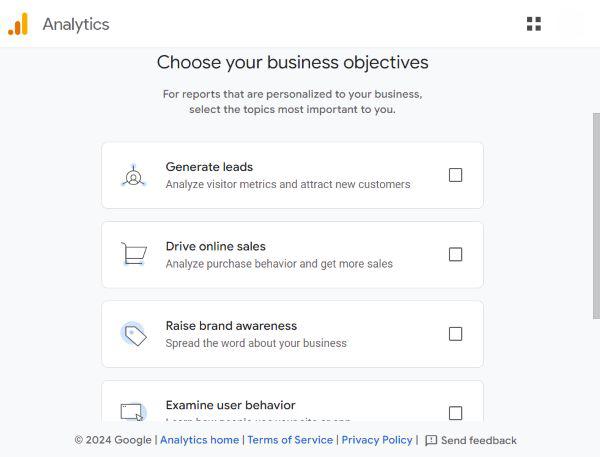Click the brand awareness tag icon
Screen dimensions: 600x457
coord(134,334)
